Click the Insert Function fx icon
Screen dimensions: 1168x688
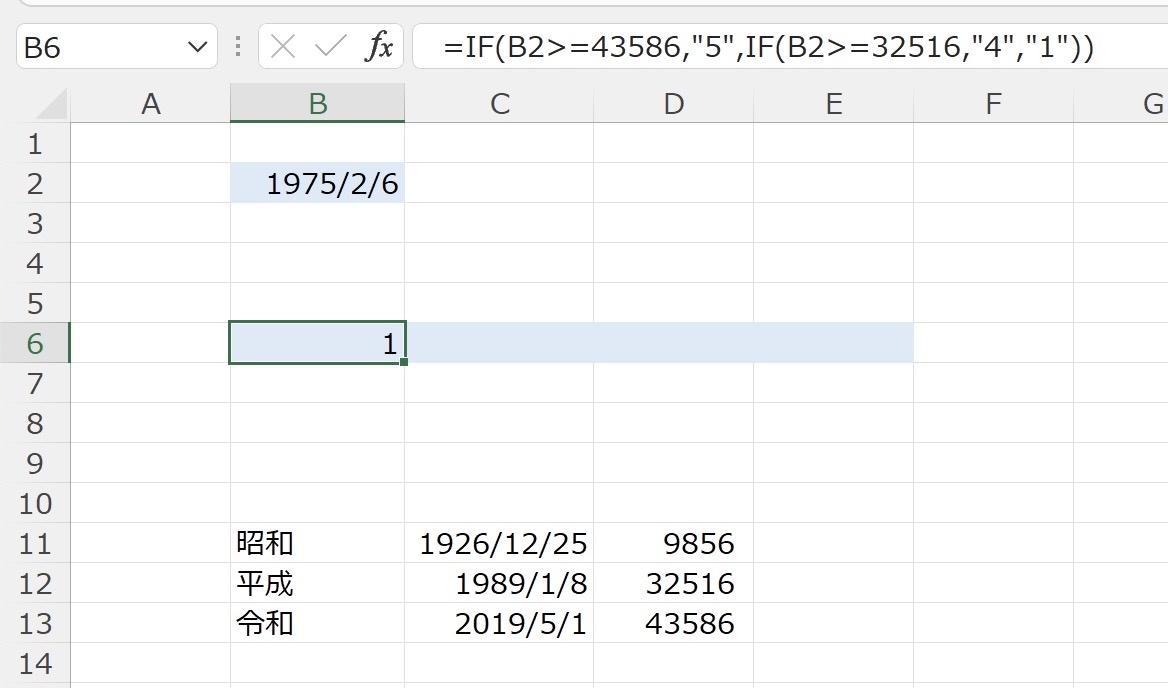[x=379, y=47]
